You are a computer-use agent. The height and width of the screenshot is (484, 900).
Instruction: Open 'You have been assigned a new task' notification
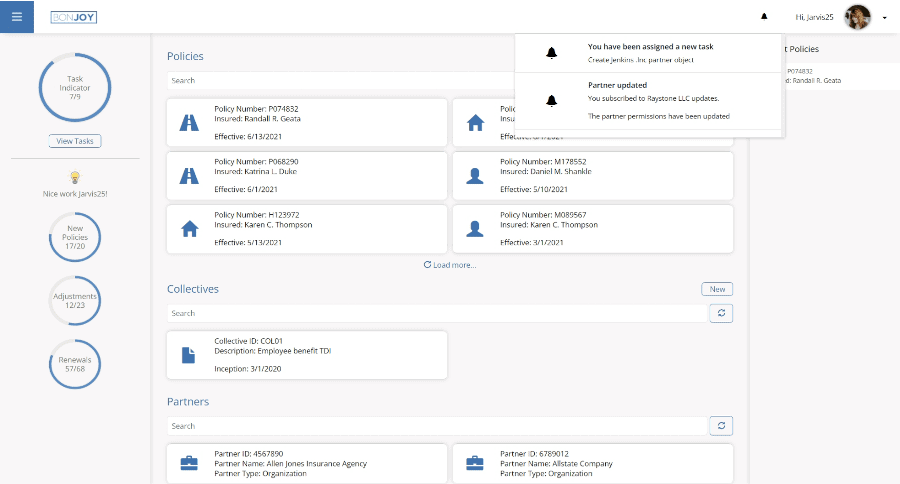(649, 53)
